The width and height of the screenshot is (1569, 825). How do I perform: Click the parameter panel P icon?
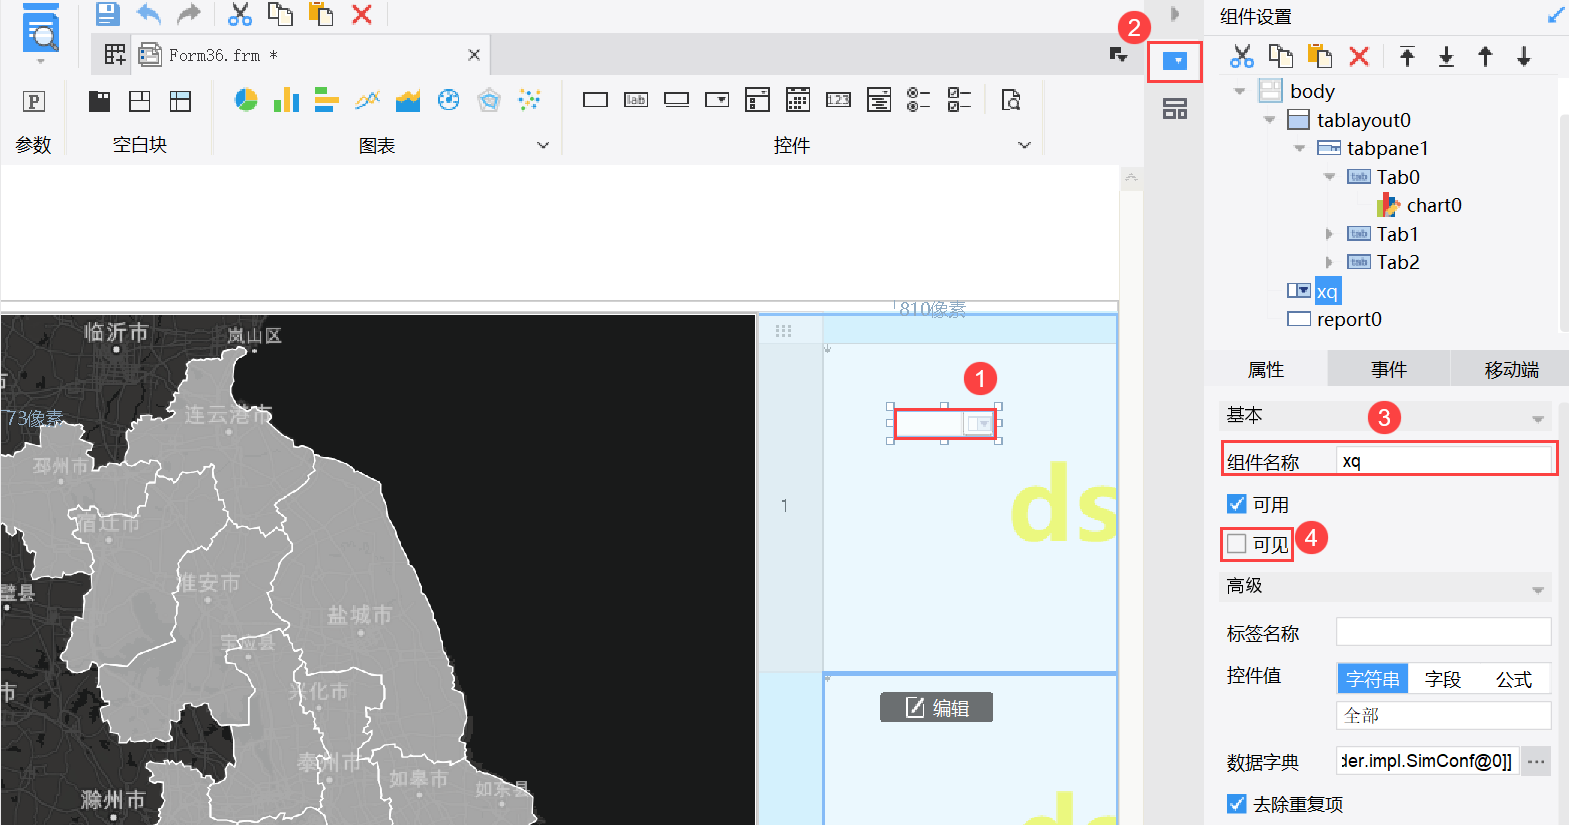pyautogui.click(x=34, y=101)
